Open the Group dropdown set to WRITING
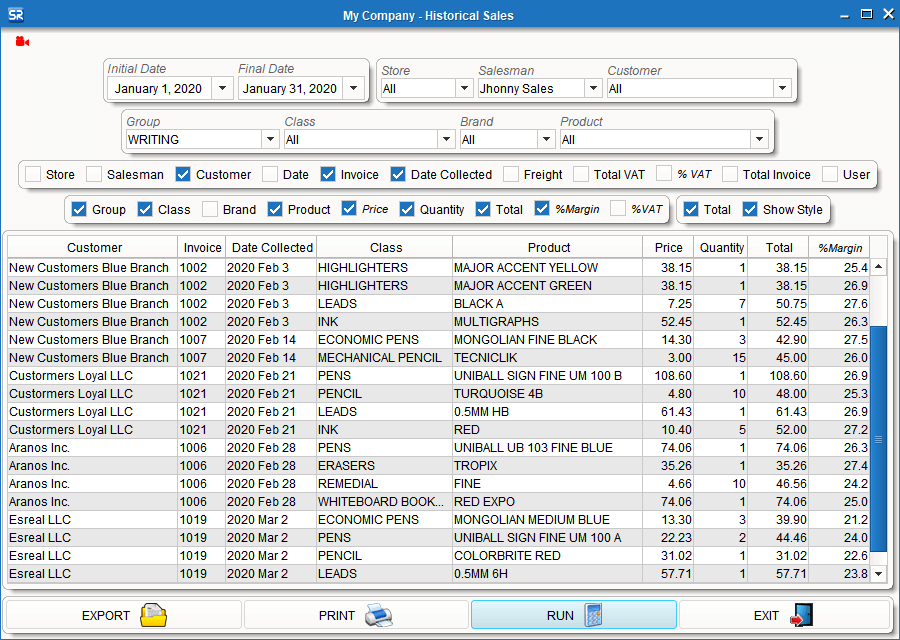Viewport: 900px width, 640px height. pyautogui.click(x=270, y=139)
